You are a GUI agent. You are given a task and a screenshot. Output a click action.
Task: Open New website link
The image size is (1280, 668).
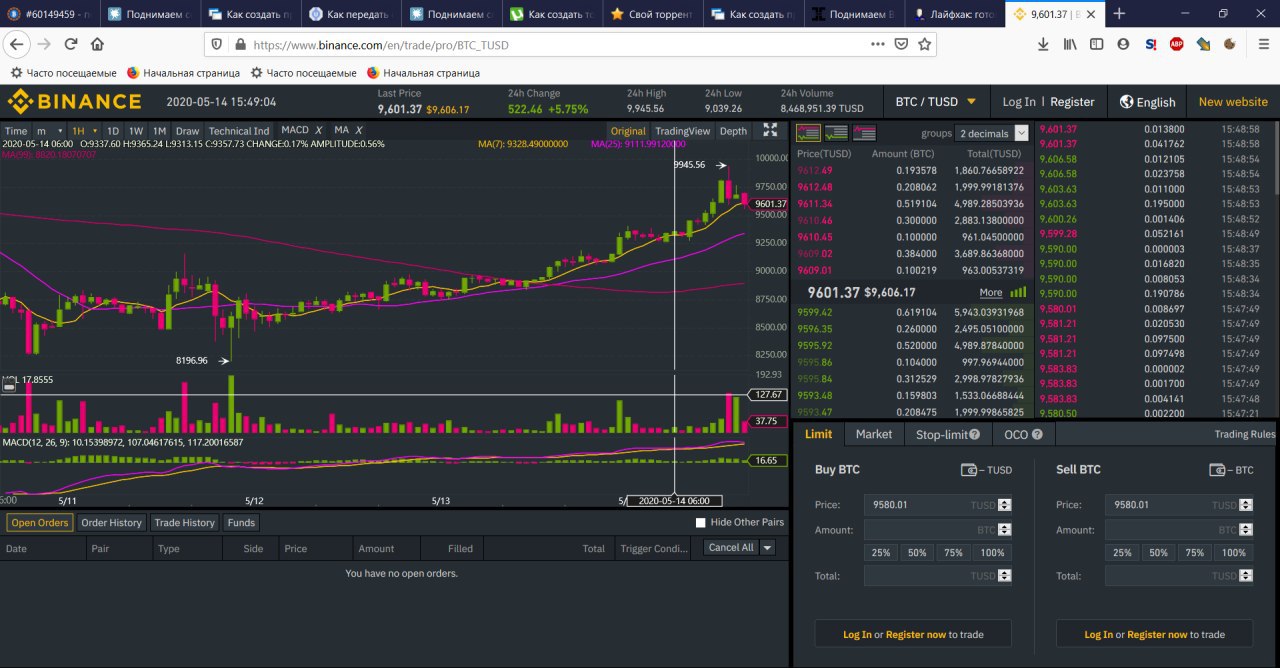[x=1233, y=101]
